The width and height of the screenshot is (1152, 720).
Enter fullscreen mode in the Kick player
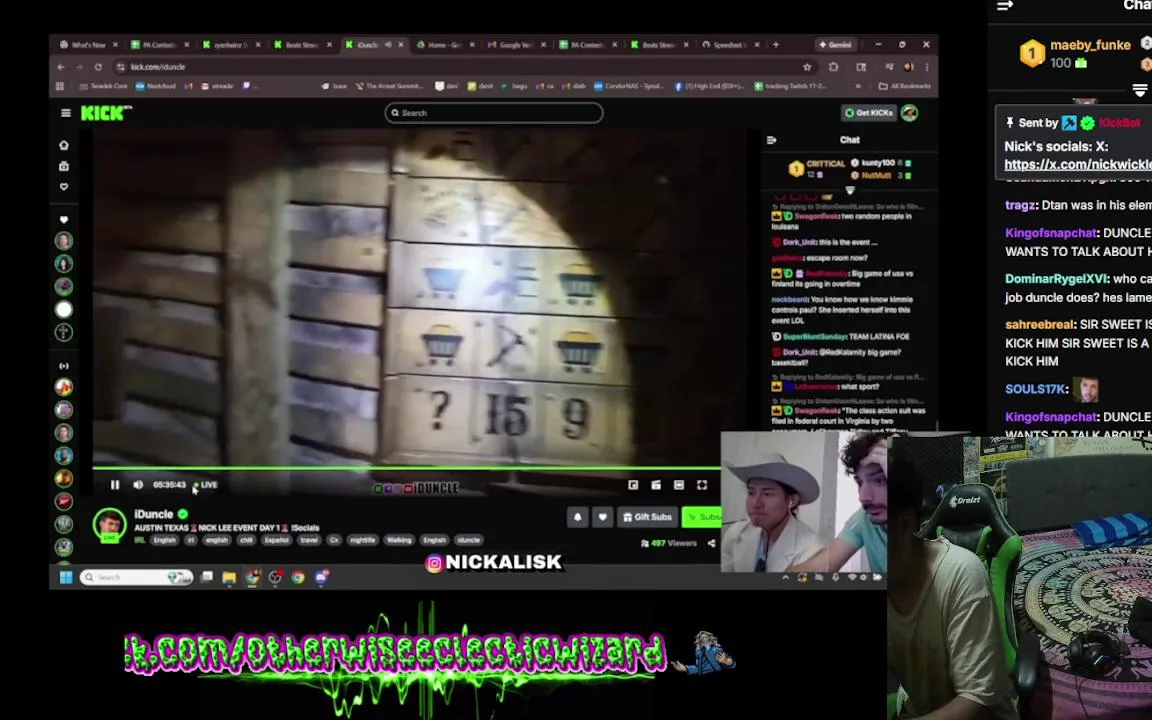point(702,485)
